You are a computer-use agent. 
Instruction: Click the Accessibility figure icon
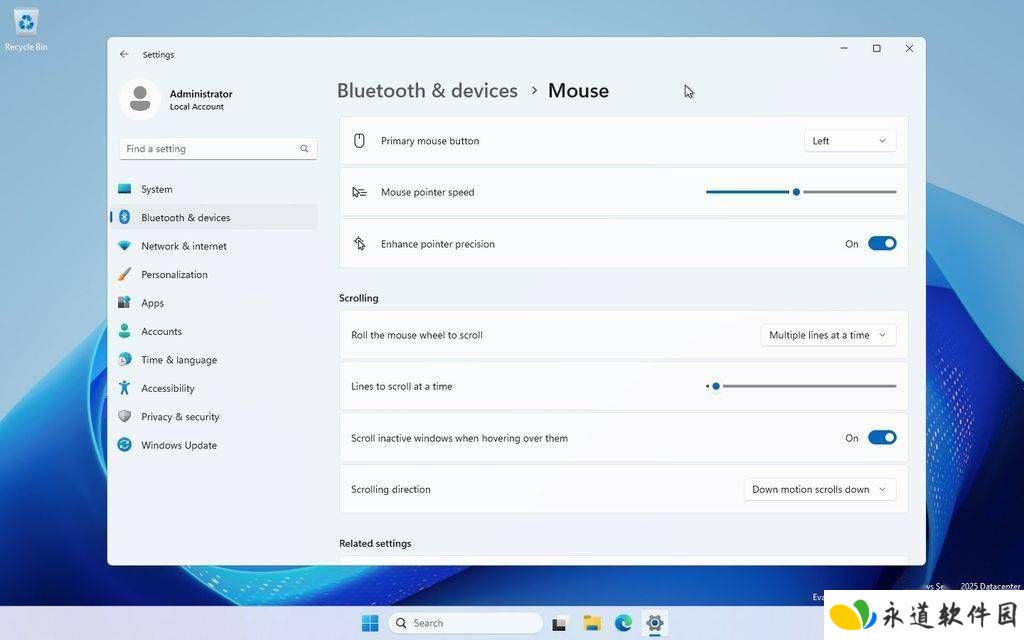click(x=124, y=387)
